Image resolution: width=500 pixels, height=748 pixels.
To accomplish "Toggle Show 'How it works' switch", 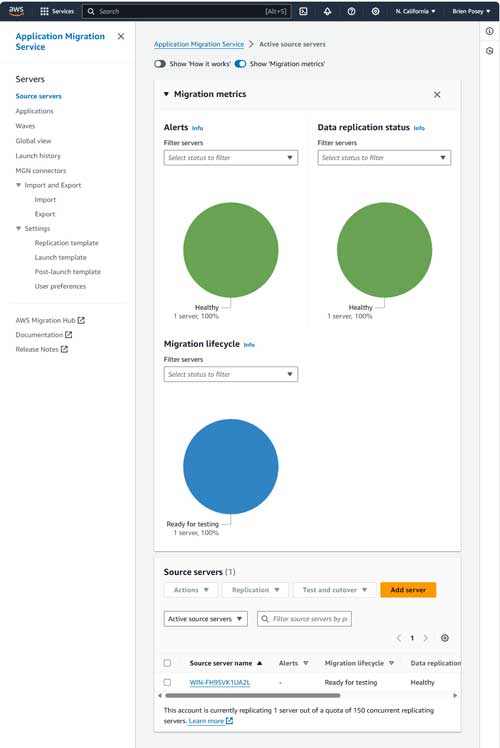I will (160, 63).
